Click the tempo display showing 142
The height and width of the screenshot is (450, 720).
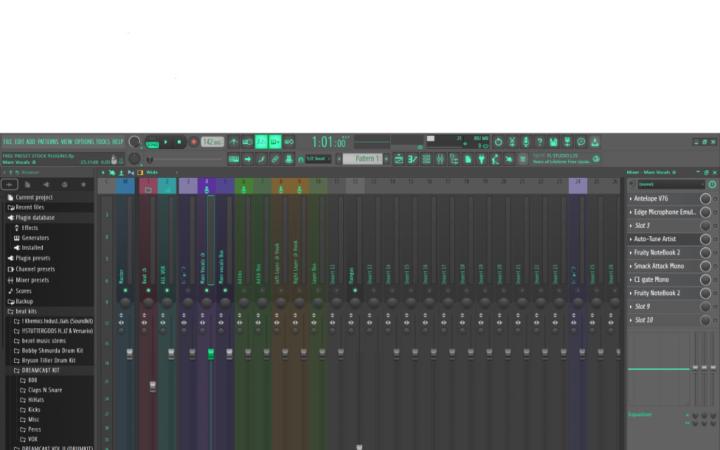(x=211, y=142)
